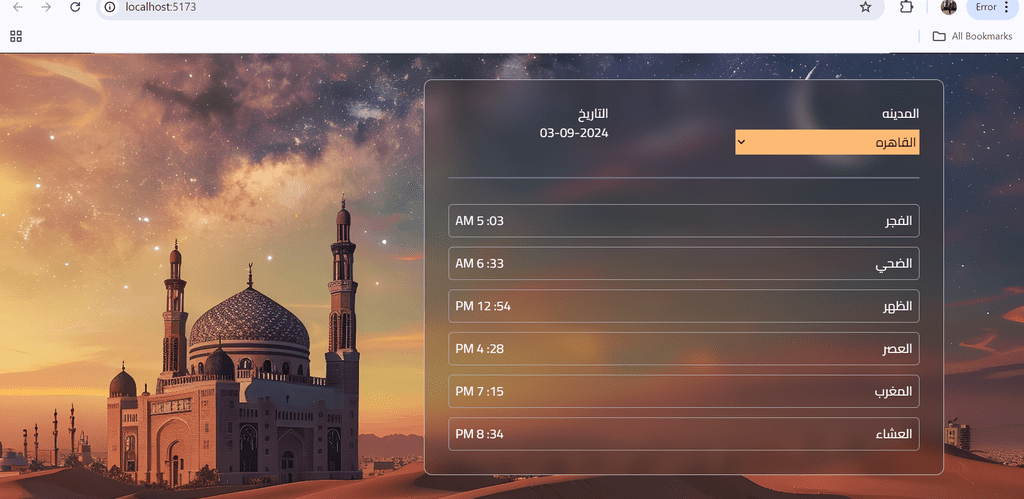The width and height of the screenshot is (1024, 499).
Task: Select the الضحي prayer row
Action: [x=684, y=263]
